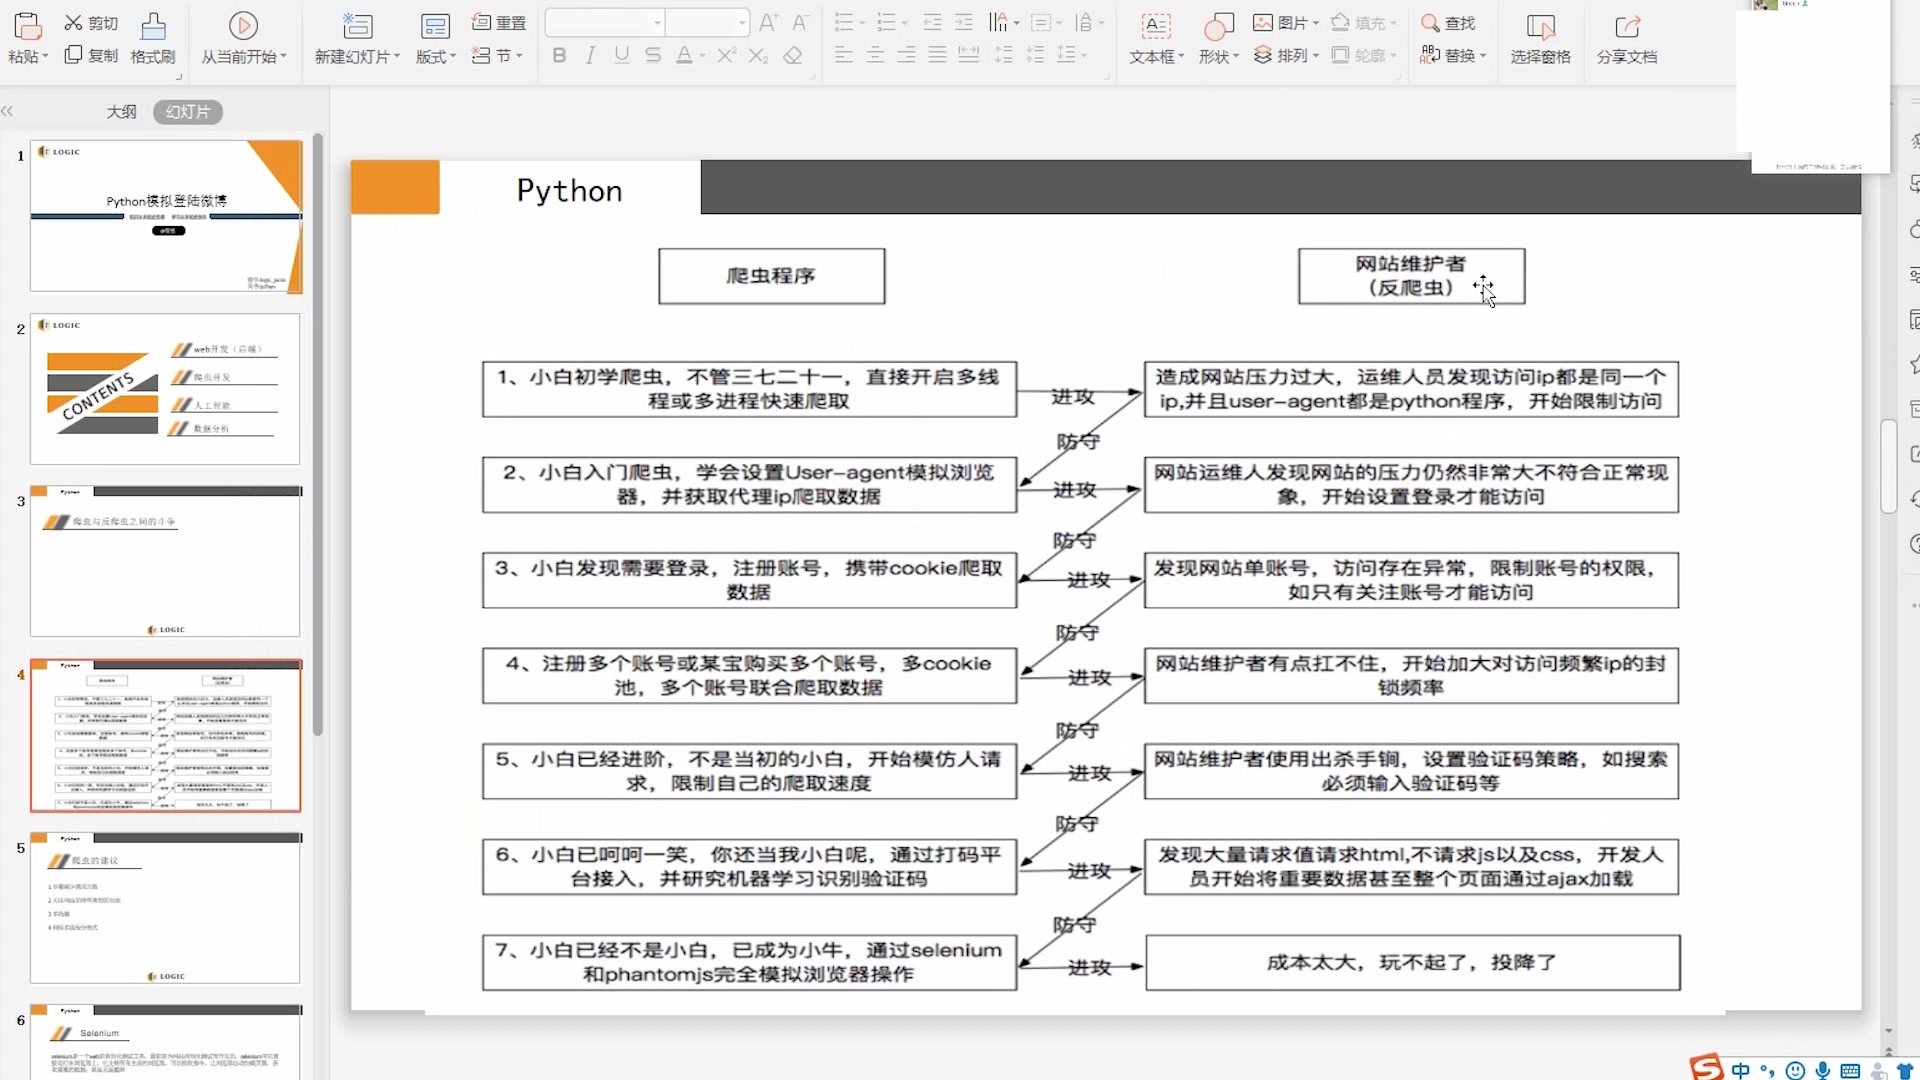
Task: Reset the slide layout formatting
Action: coord(496,22)
